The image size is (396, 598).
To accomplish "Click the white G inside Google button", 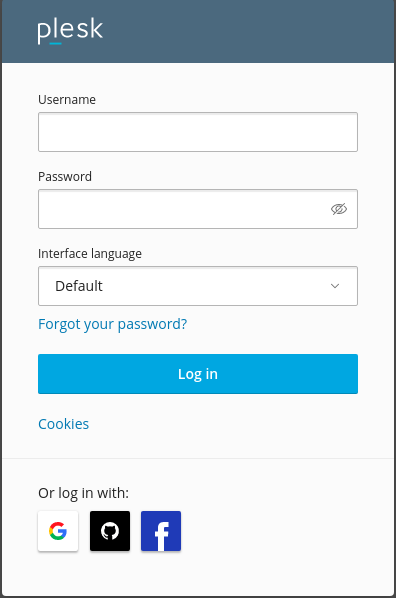I will point(58,531).
